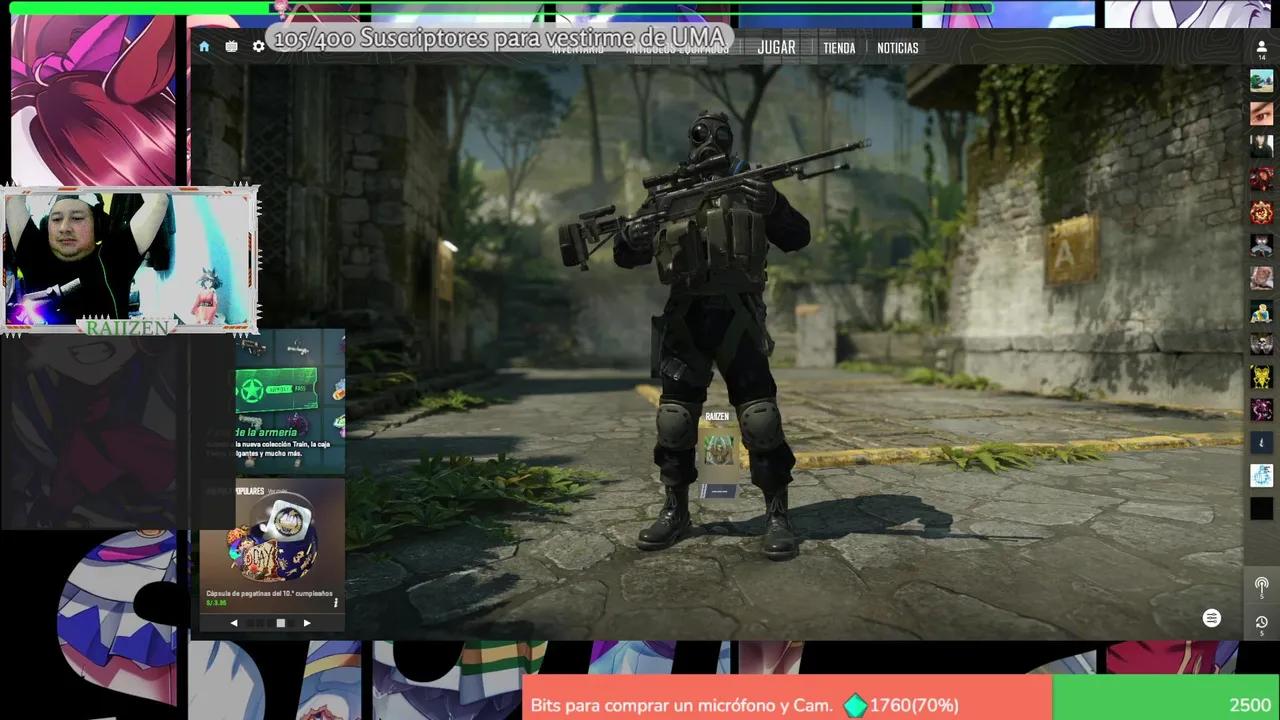This screenshot has height=720, width=1280.
Task: Click the info icon on the sticker capsule
Action: [x=334, y=603]
